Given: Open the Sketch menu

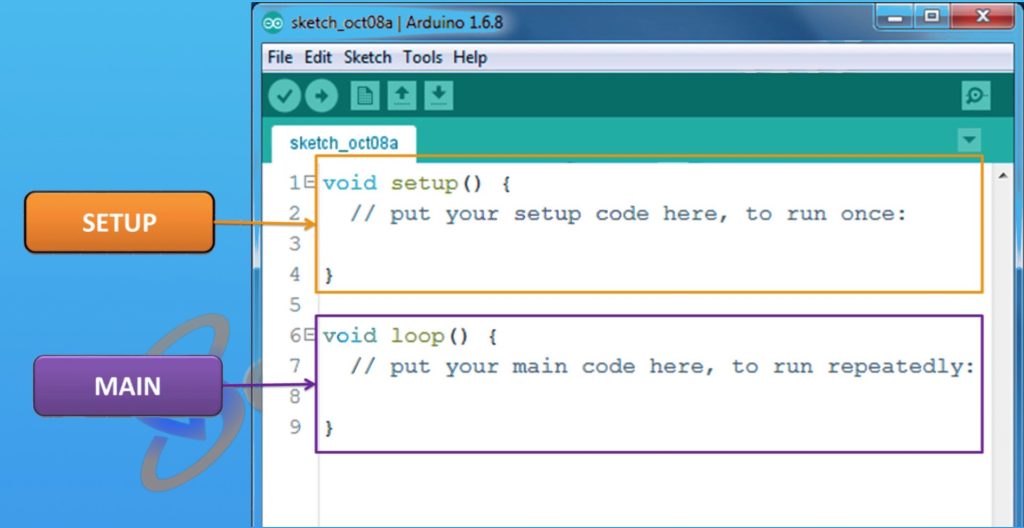Looking at the screenshot, I should [x=367, y=58].
